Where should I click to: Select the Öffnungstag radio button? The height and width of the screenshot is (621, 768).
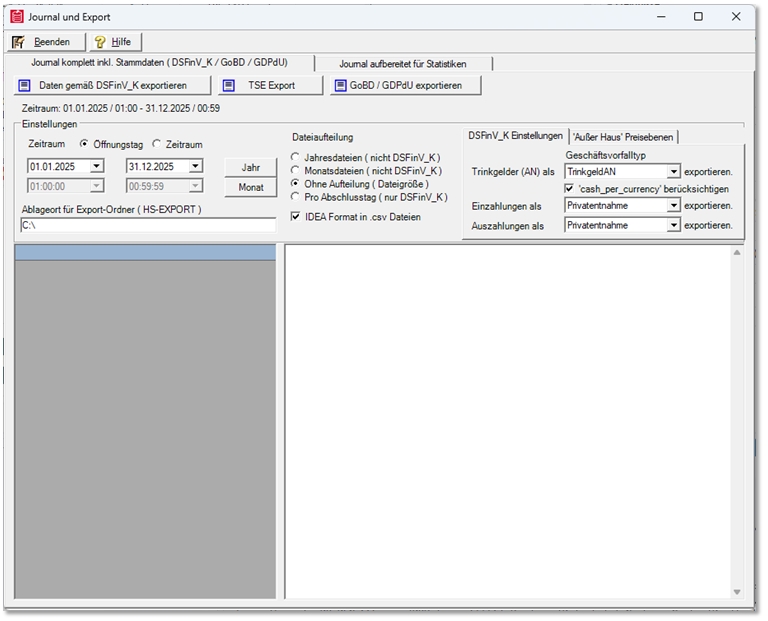(x=85, y=144)
